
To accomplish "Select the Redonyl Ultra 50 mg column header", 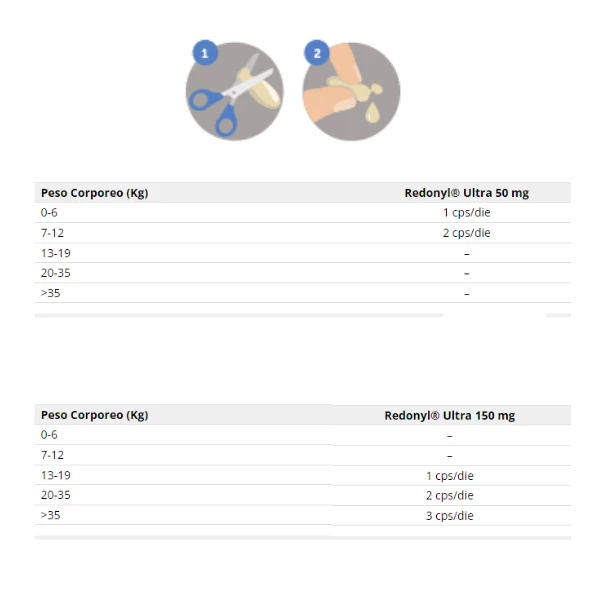I will (x=466, y=193).
